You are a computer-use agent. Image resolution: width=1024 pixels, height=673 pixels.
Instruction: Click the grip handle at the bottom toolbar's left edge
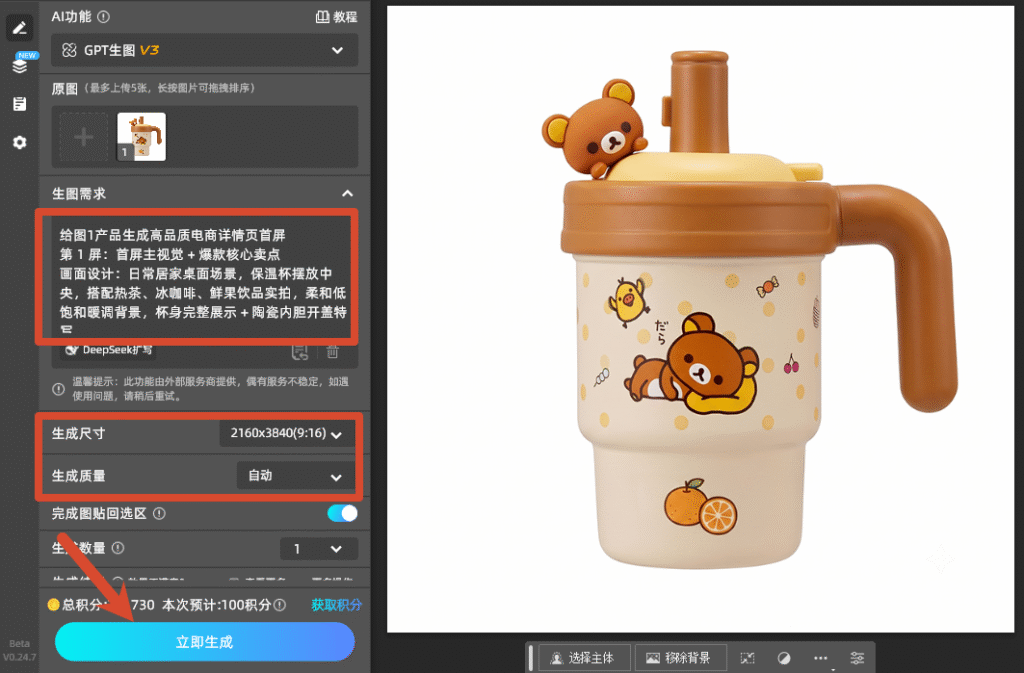[x=530, y=658]
